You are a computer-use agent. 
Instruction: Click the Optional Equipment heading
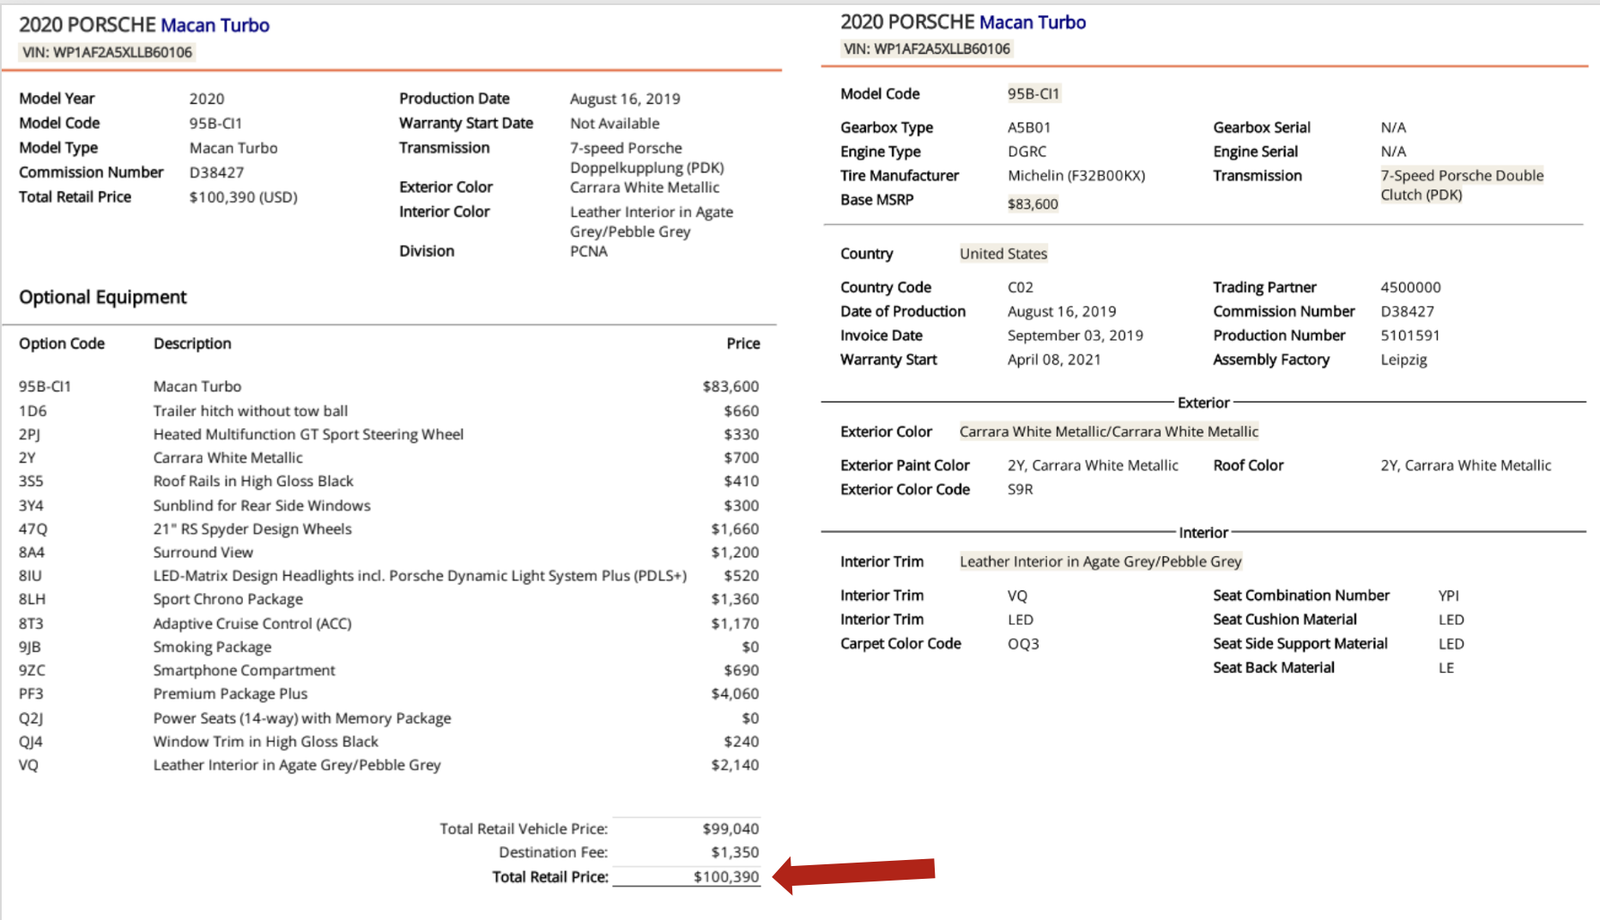103,297
